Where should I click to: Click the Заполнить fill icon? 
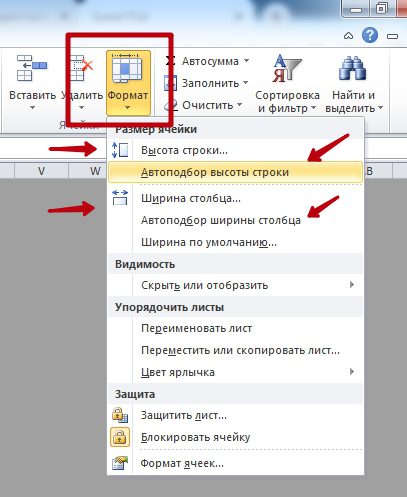(x=170, y=83)
